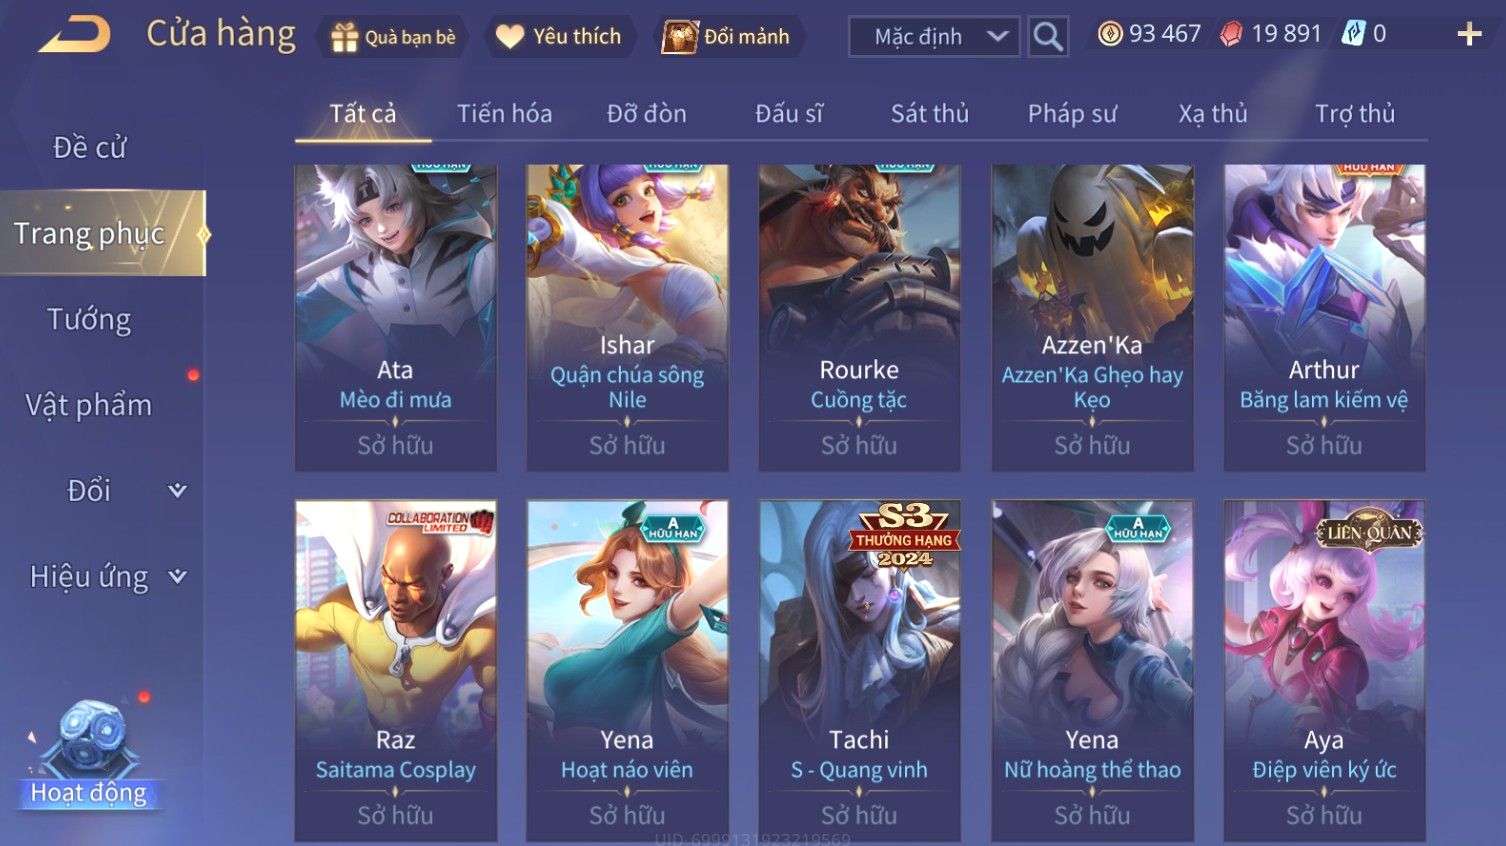Select Đề cử in sidebar
1506x846 pixels.
click(x=89, y=148)
